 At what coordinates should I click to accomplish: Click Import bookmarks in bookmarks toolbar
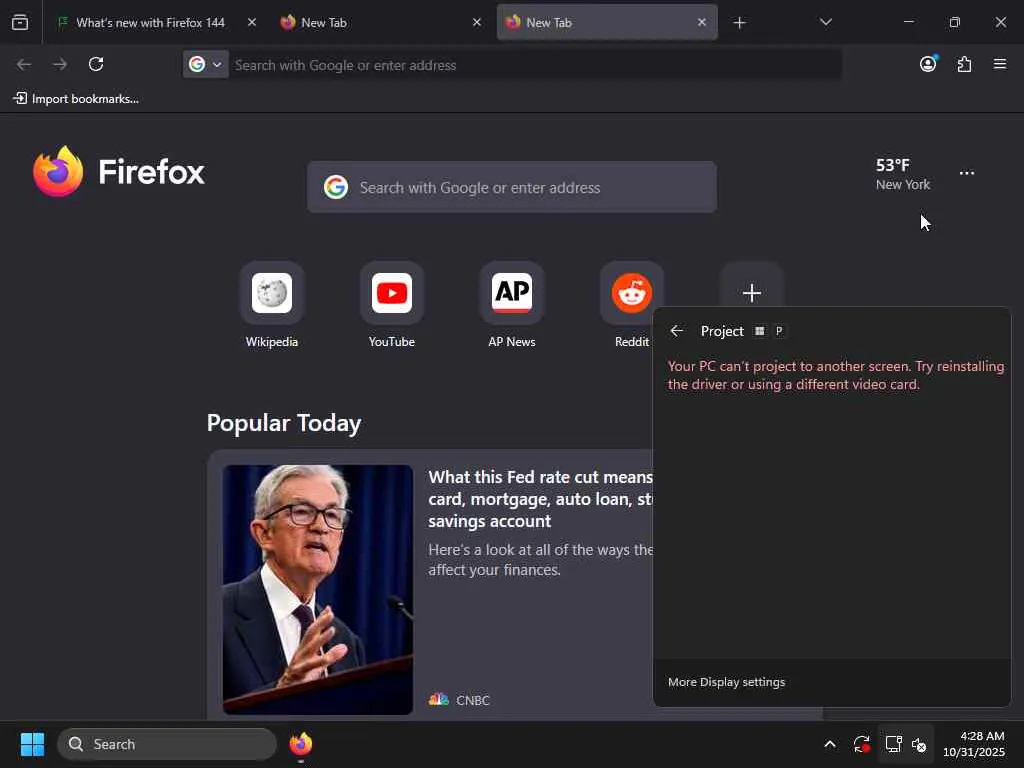click(76, 99)
